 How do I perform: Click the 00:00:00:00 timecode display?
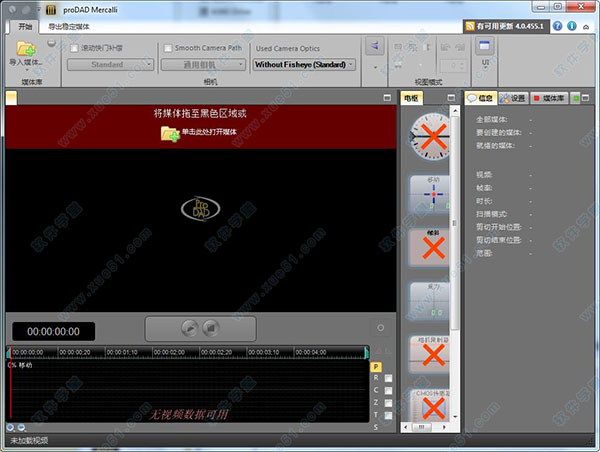pos(54,331)
